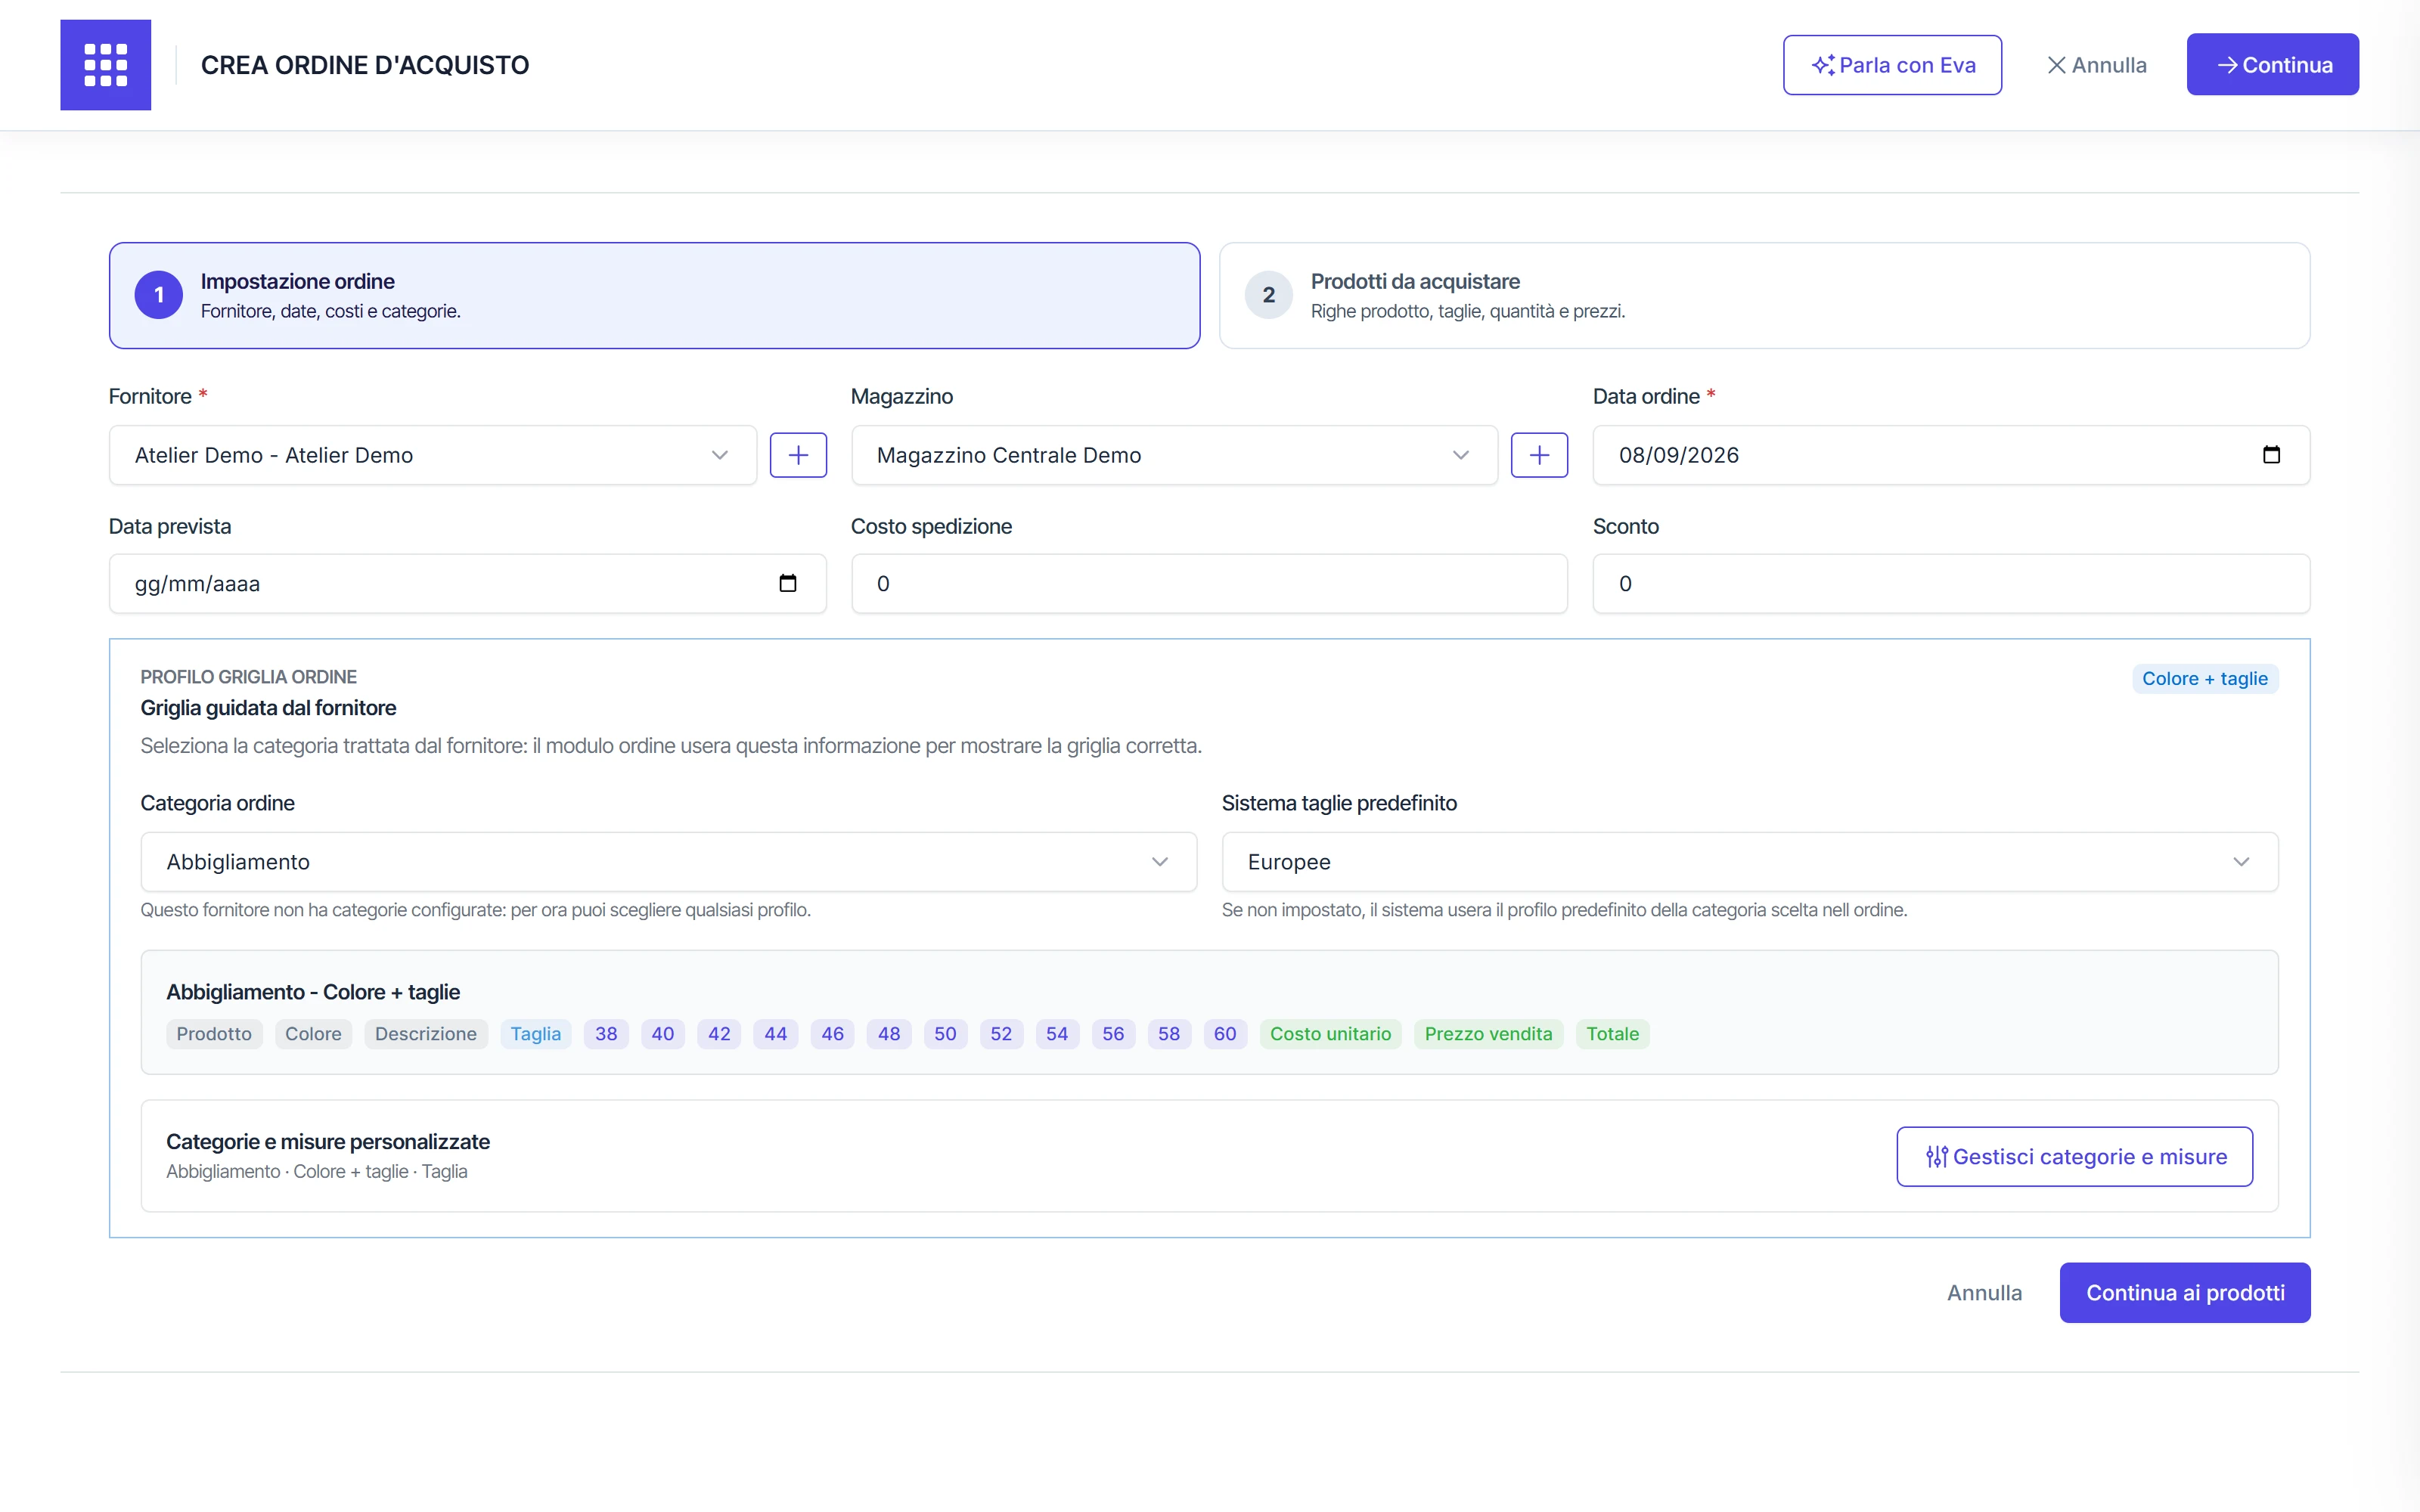Focus the Costo spedizione field
The height and width of the screenshot is (1512, 2420).
tap(1208, 583)
